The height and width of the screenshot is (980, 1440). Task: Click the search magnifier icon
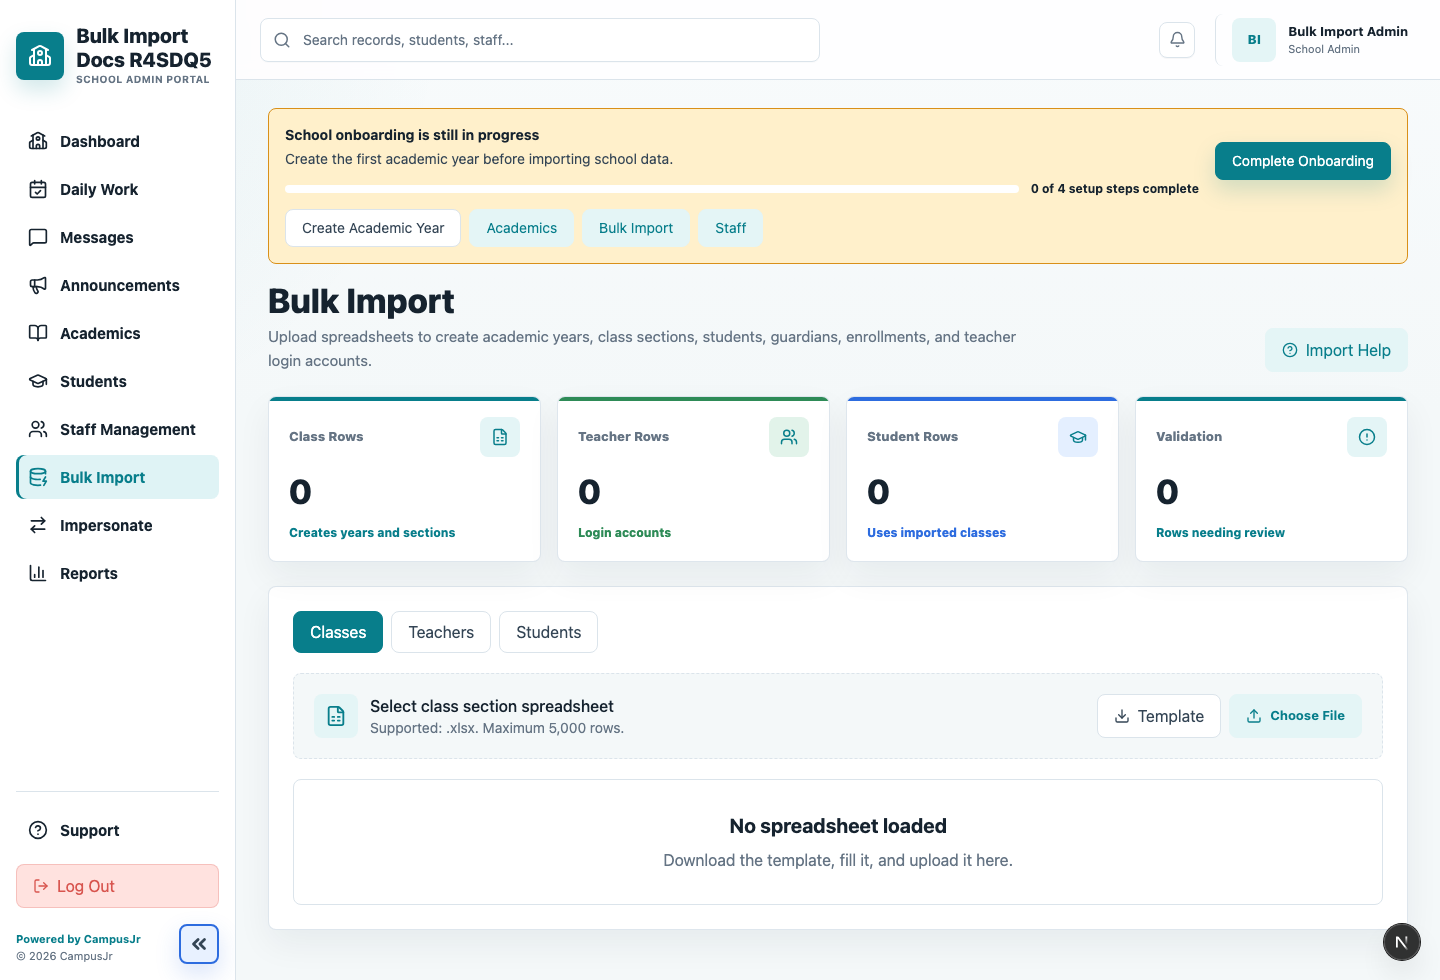[282, 40]
